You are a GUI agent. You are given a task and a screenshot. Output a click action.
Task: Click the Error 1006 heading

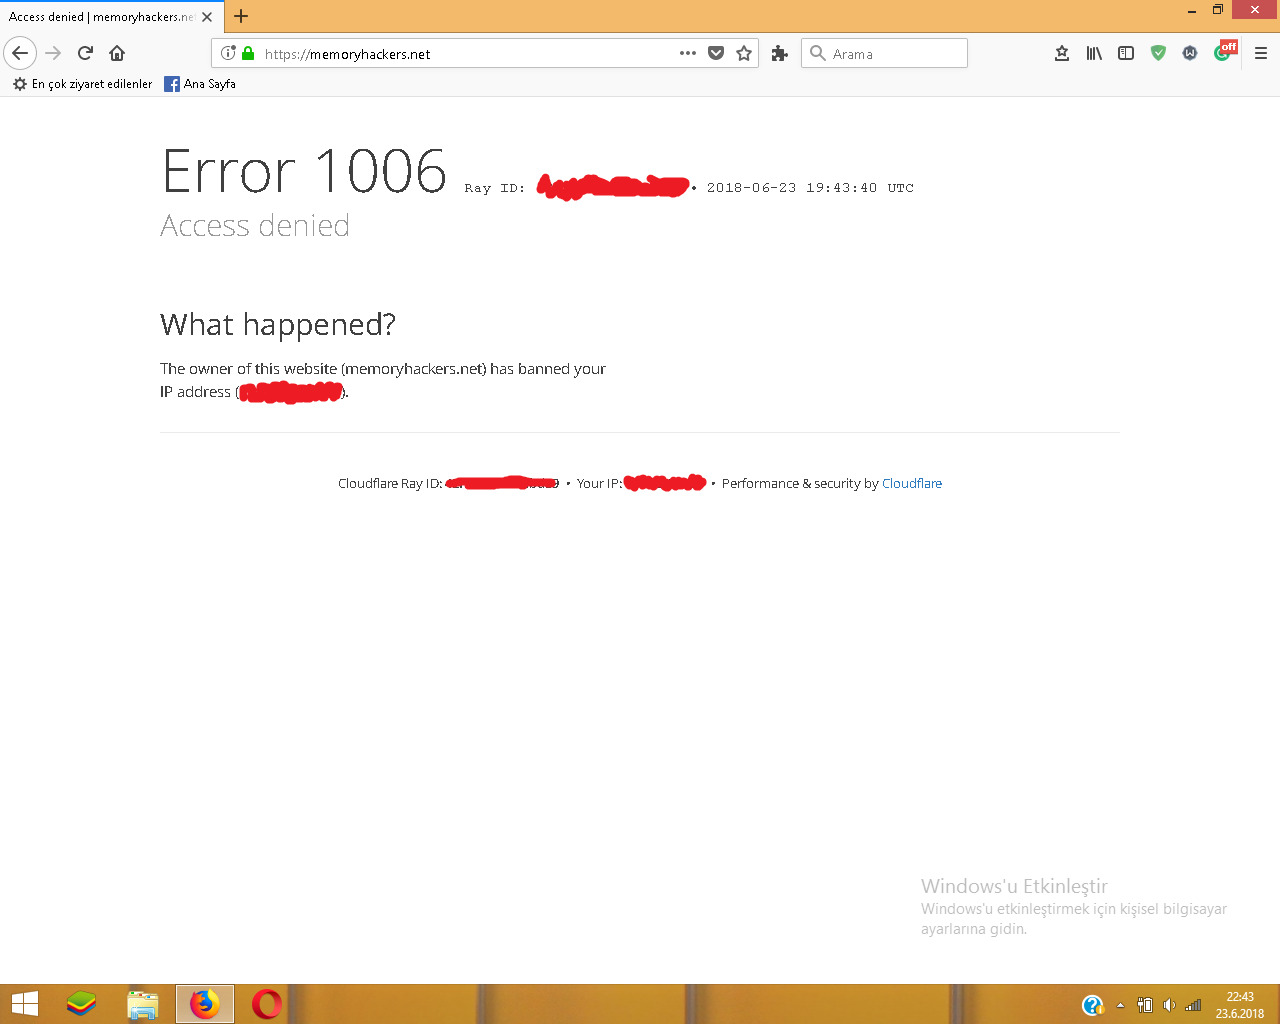pyautogui.click(x=304, y=171)
